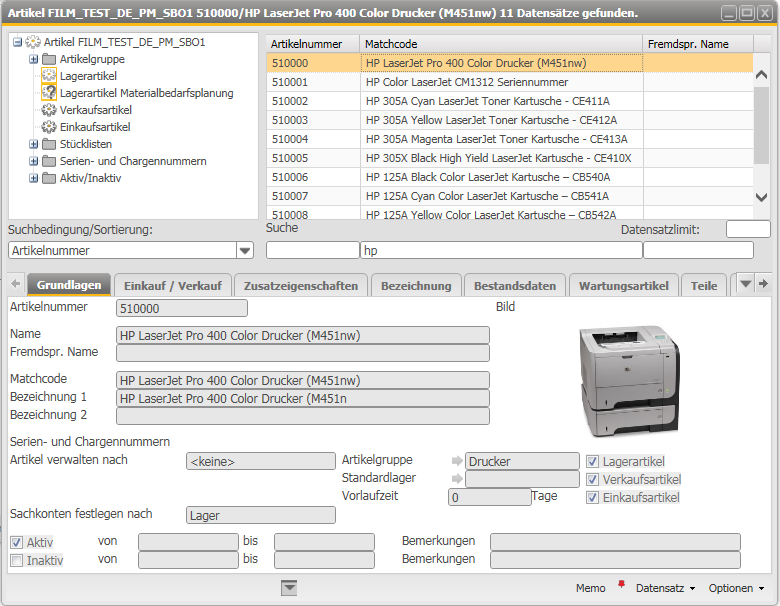Click the Memo button
The width and height of the screenshot is (780, 606).
click(590, 588)
